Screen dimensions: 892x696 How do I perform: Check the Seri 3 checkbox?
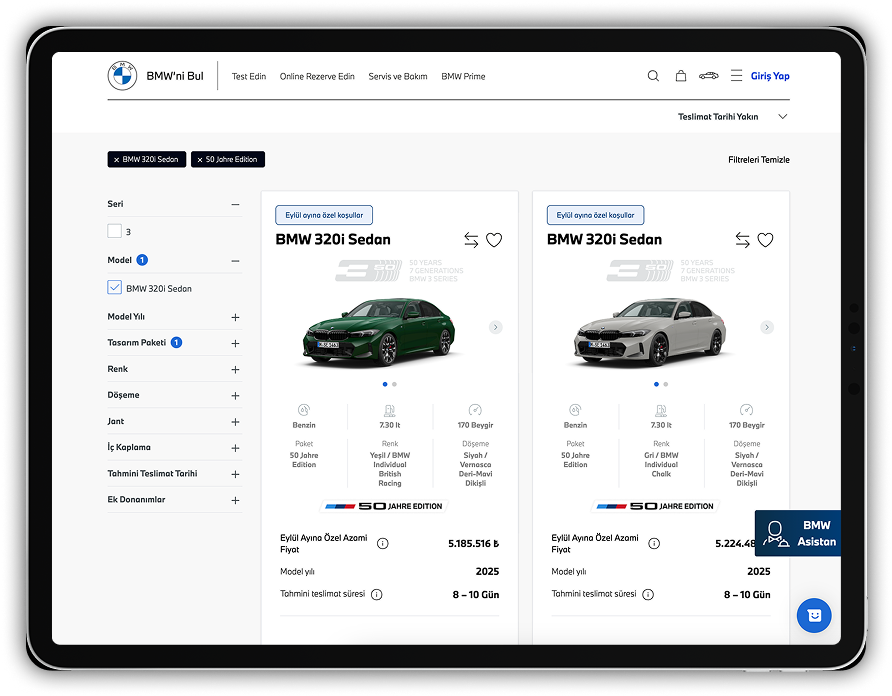113,230
